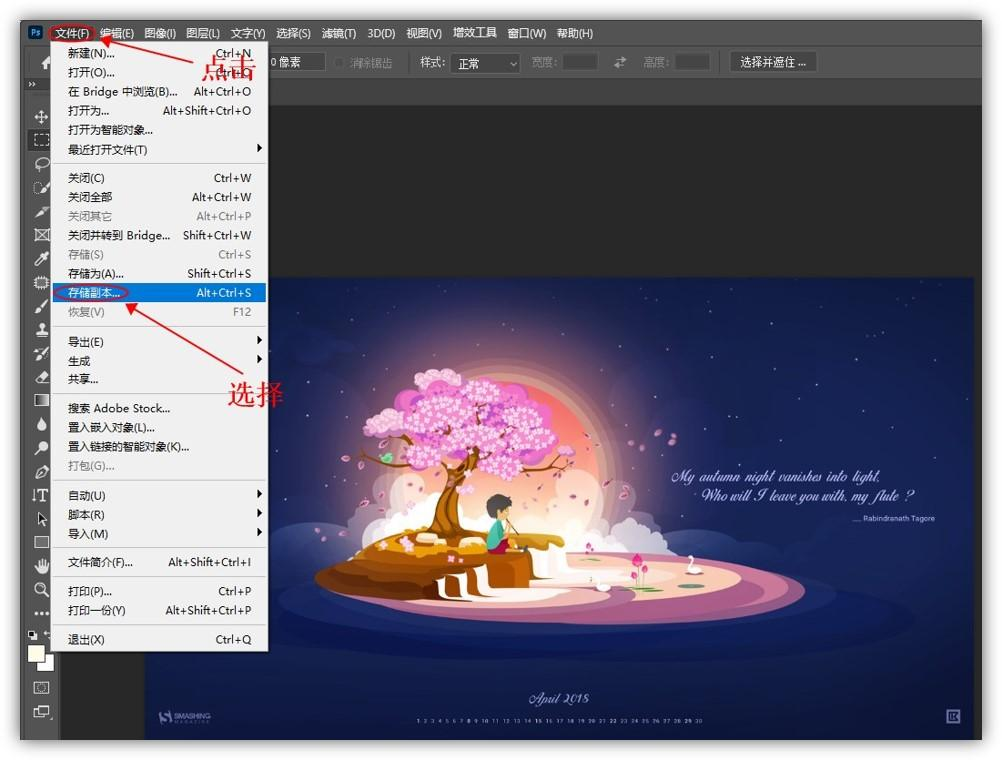Click the 高度 input field

point(692,62)
